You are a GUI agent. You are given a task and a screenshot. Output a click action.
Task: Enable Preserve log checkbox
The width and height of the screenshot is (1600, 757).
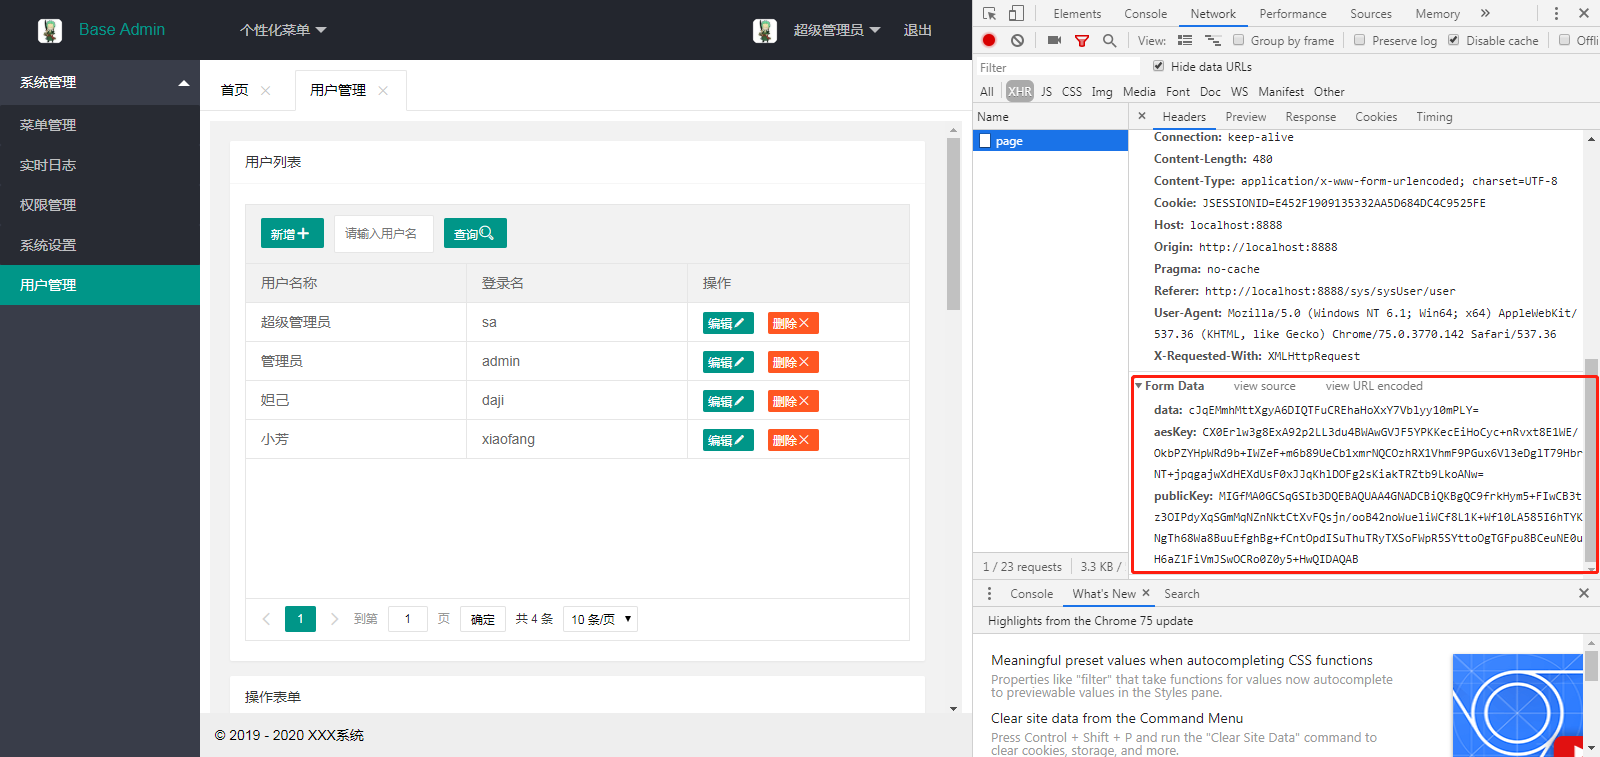tap(1359, 40)
